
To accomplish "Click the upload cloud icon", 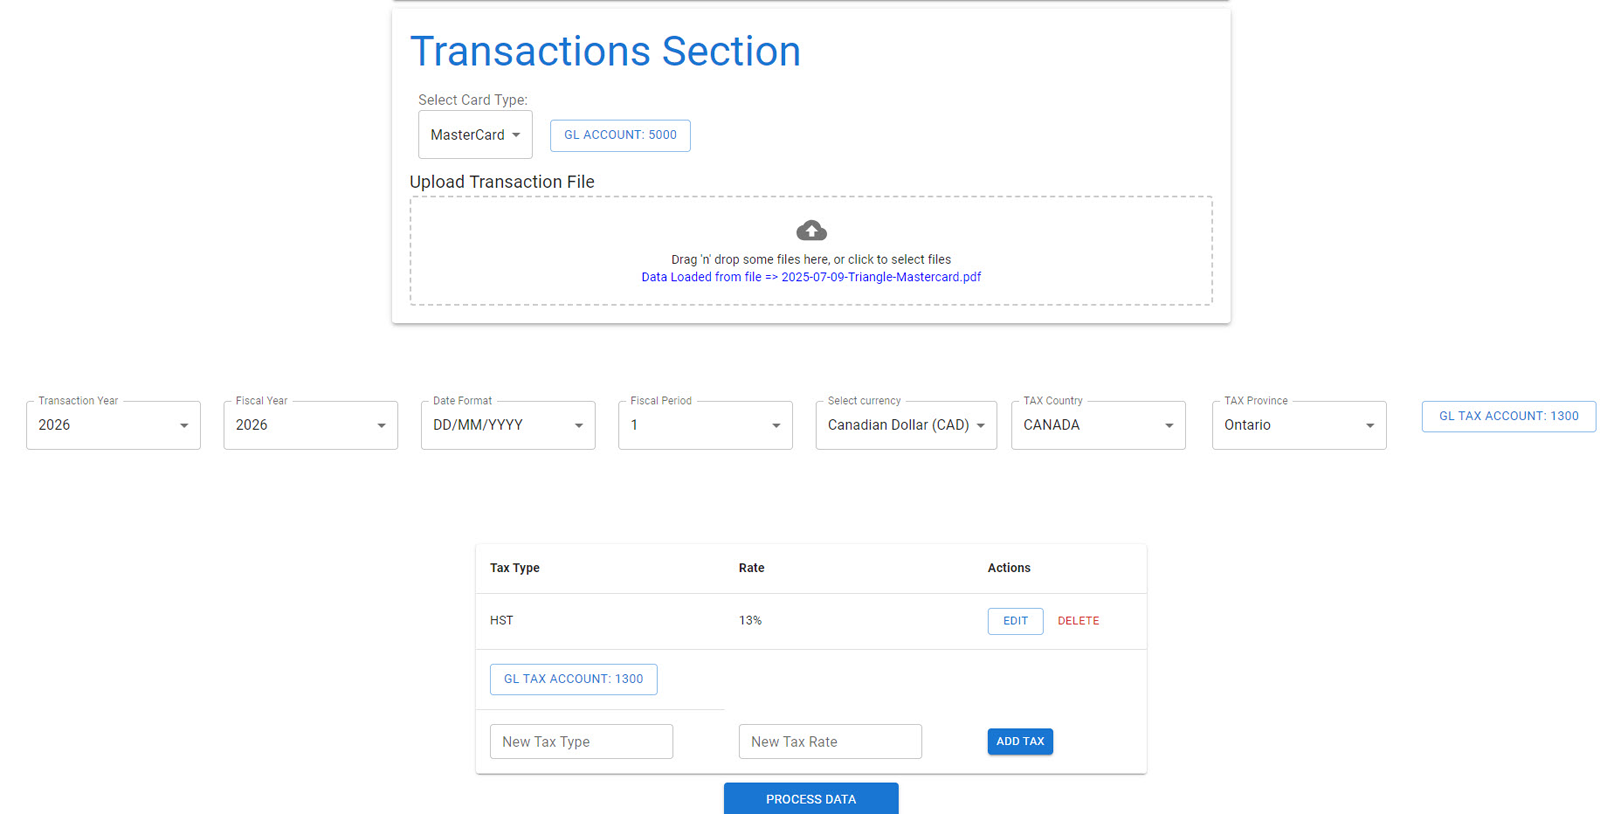I will [x=811, y=230].
